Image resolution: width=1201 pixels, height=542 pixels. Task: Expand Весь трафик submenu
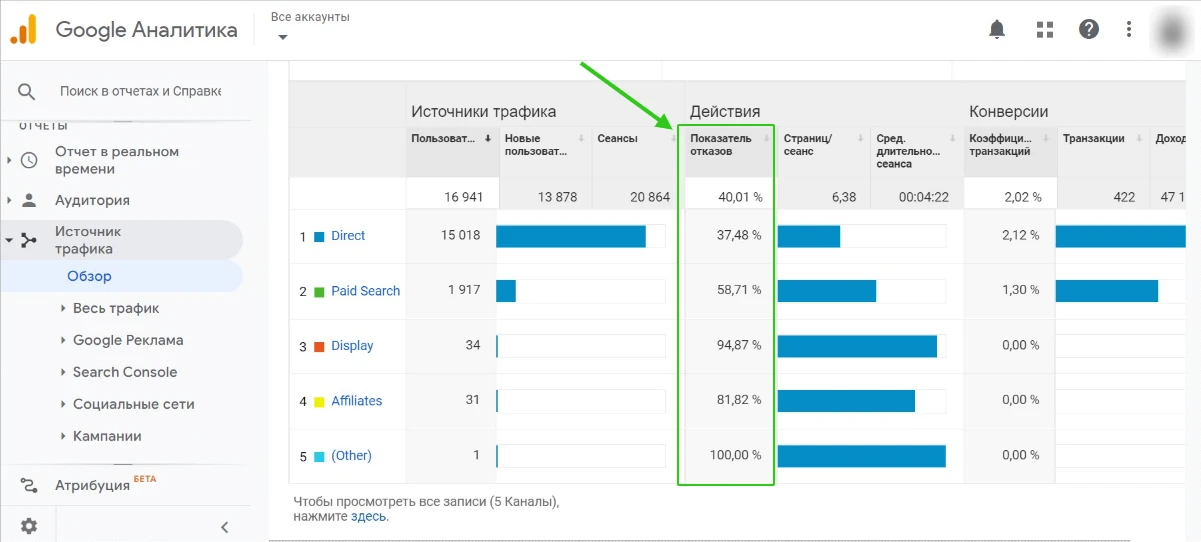coord(63,308)
